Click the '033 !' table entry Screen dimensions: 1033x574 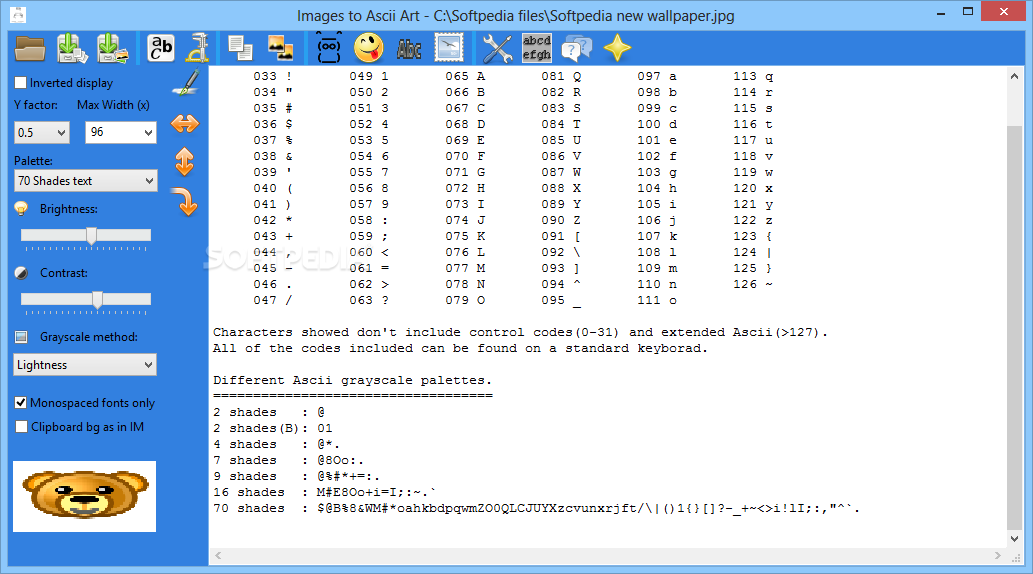pos(273,76)
